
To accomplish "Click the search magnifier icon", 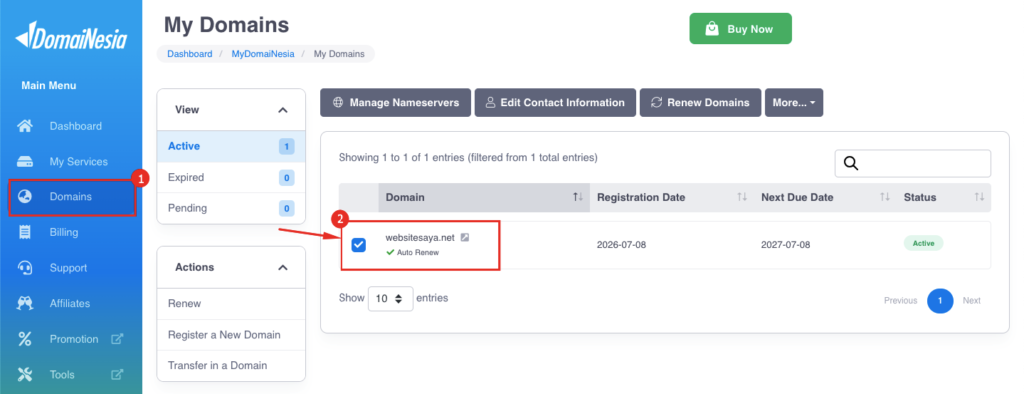I will (x=850, y=163).
